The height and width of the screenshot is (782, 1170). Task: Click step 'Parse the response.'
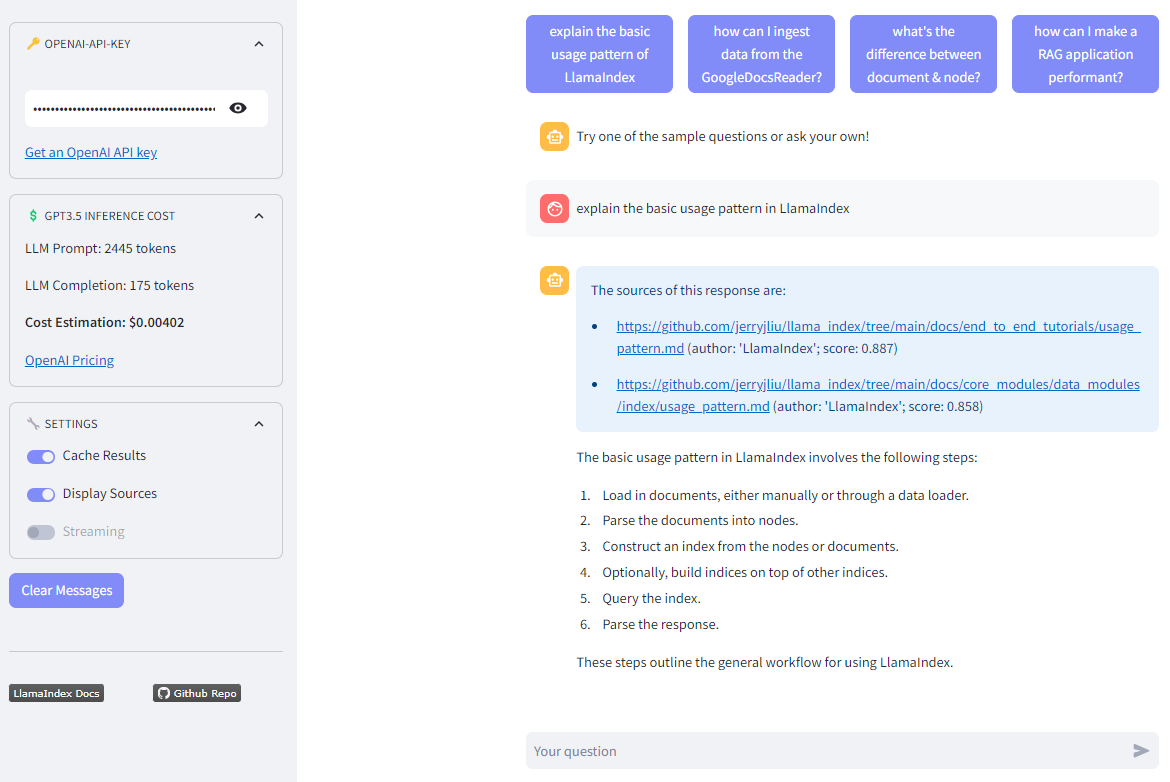point(660,625)
